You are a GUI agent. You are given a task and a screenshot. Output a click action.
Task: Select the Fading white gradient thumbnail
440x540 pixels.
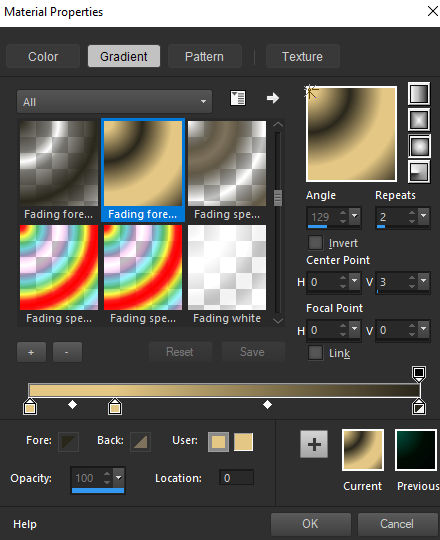click(x=227, y=275)
